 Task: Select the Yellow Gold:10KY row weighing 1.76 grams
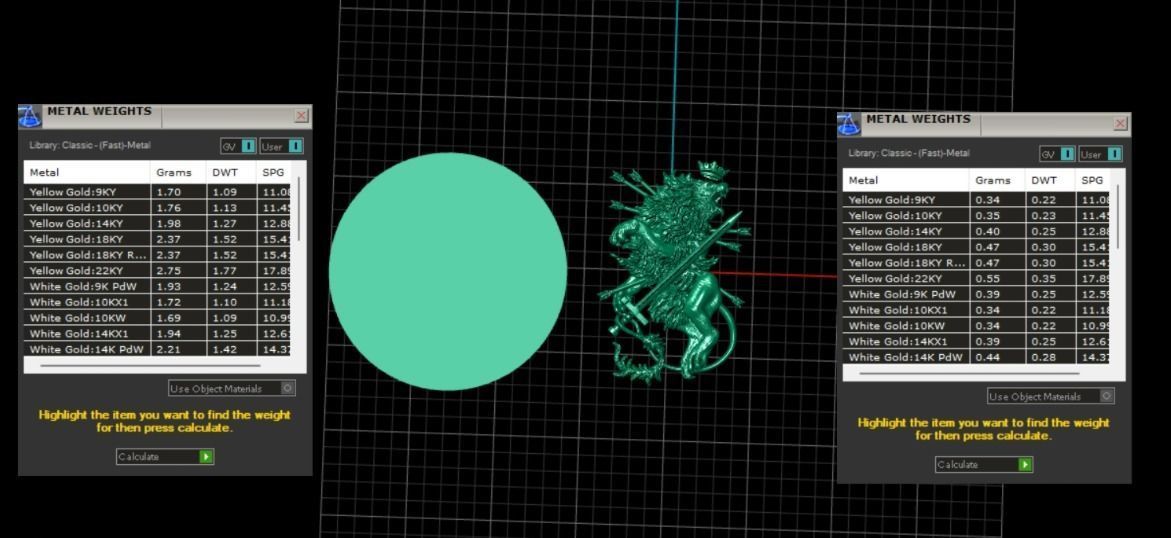click(x=158, y=208)
